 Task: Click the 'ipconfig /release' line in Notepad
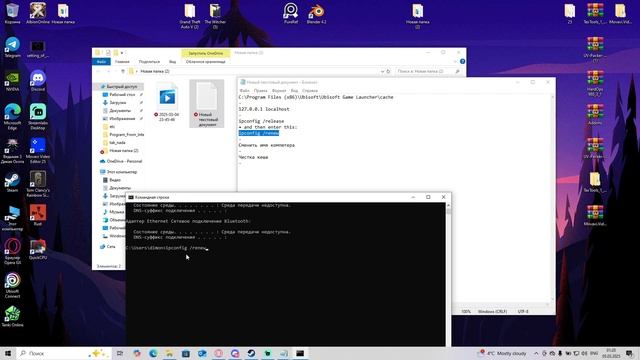[261, 121]
